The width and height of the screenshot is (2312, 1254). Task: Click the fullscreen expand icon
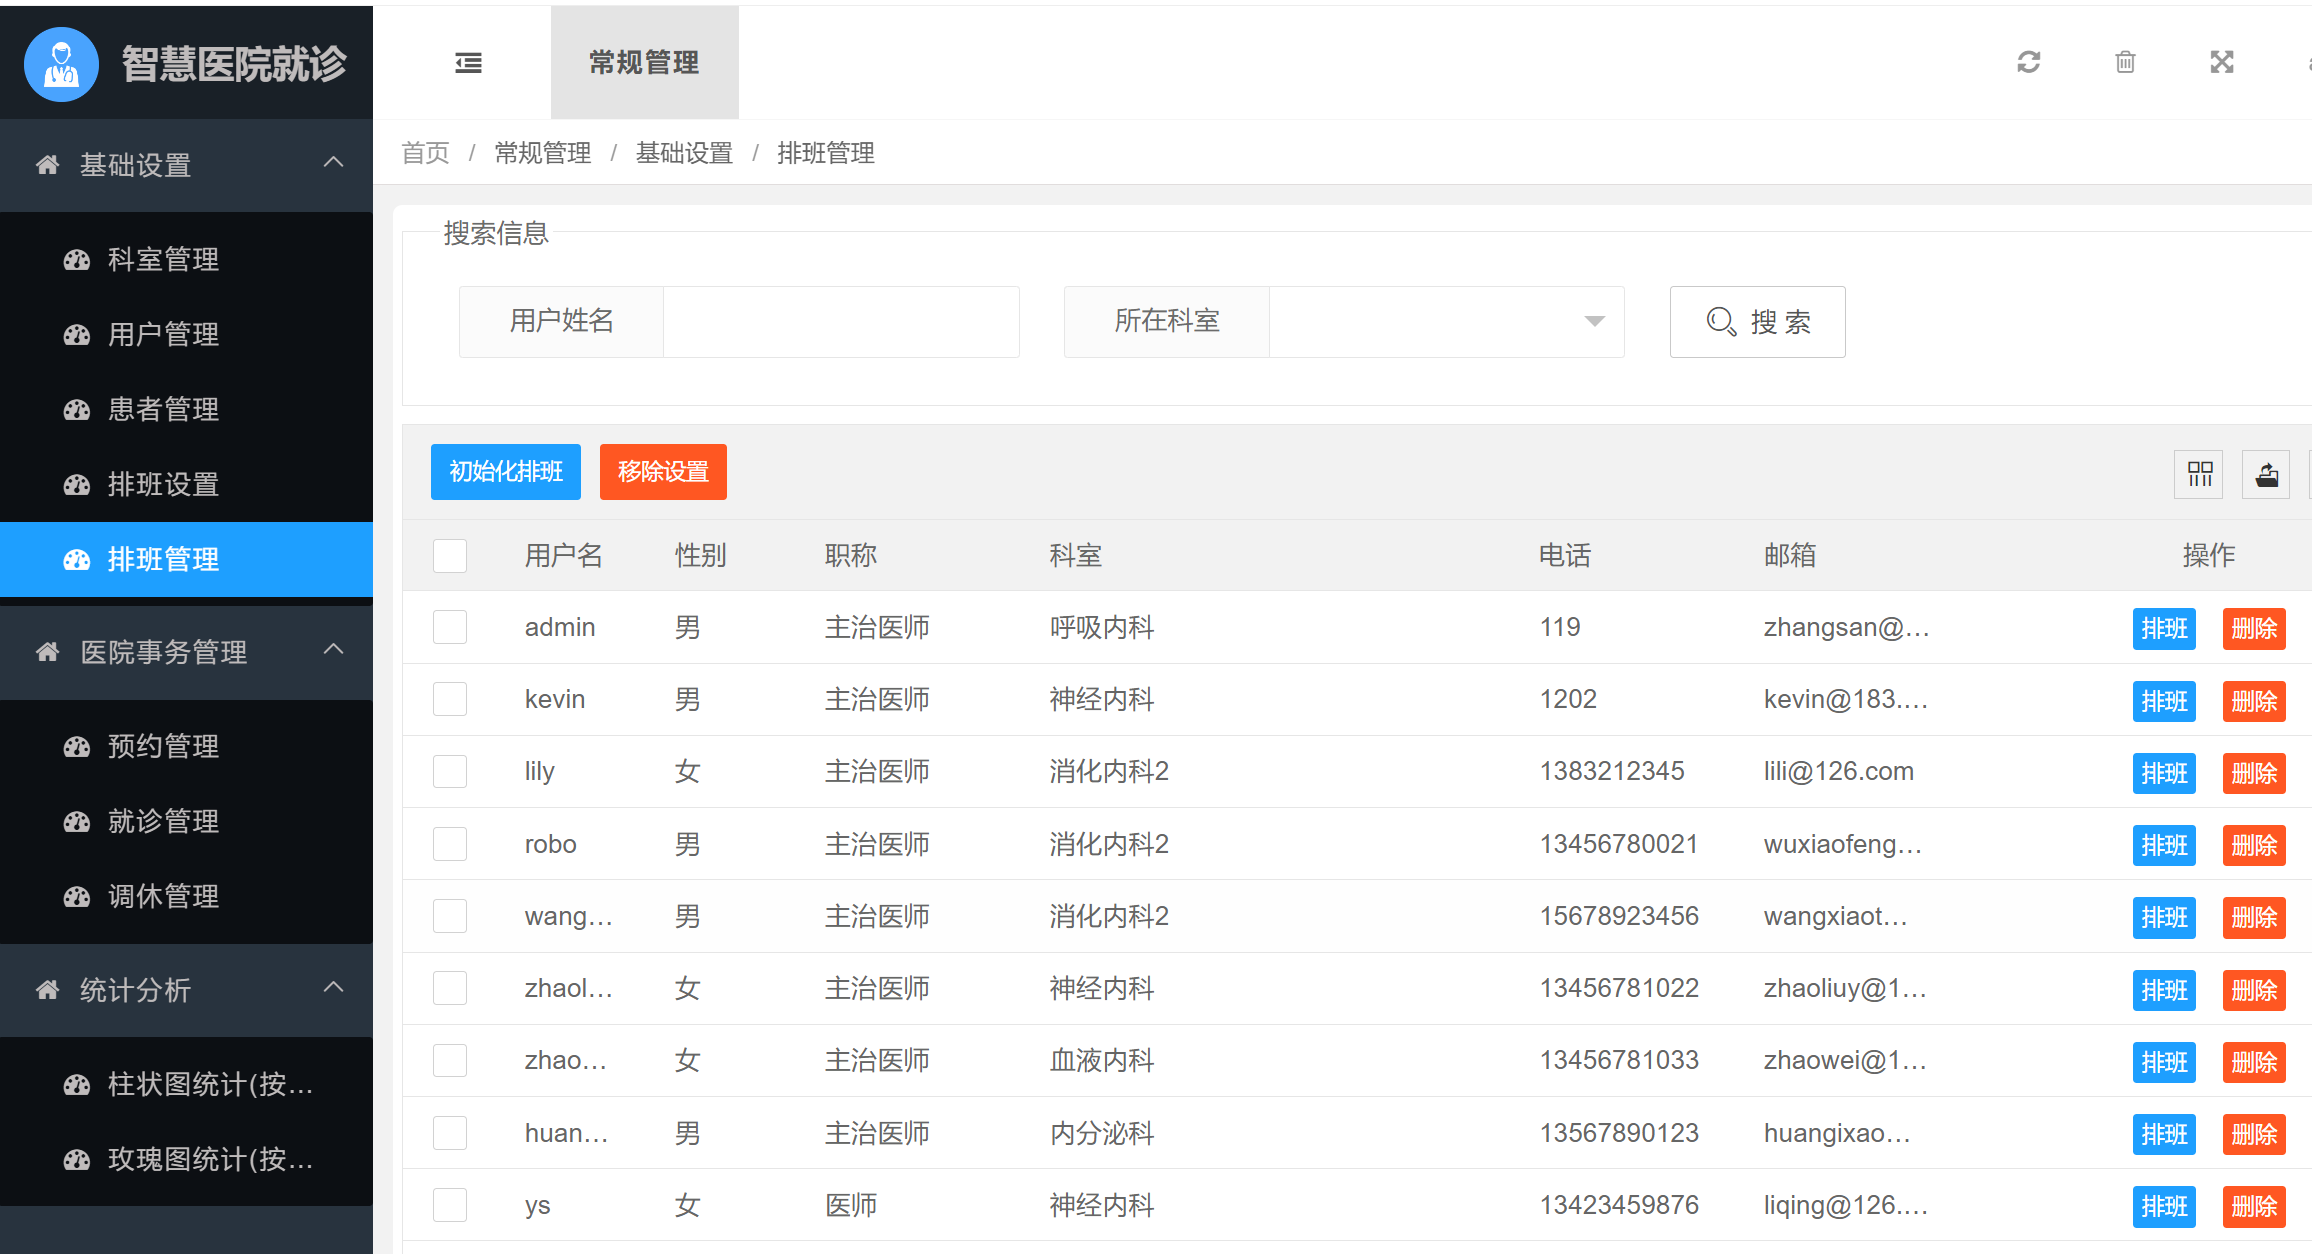[x=2221, y=62]
